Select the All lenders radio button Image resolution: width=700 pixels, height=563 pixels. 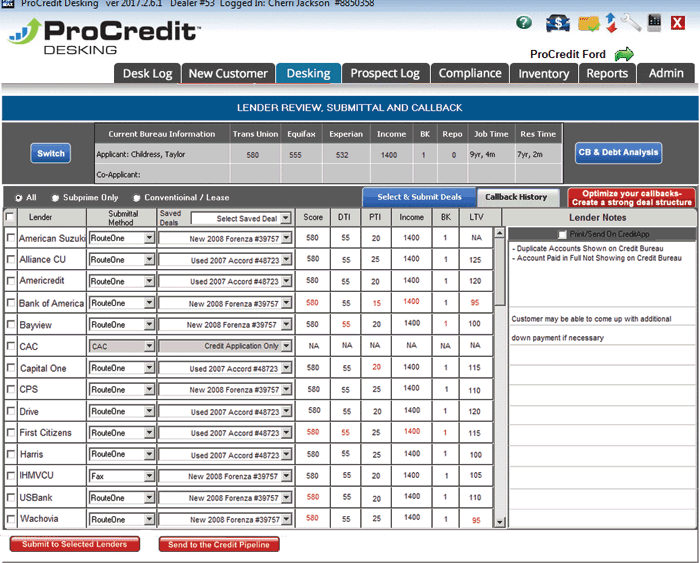pos(18,198)
